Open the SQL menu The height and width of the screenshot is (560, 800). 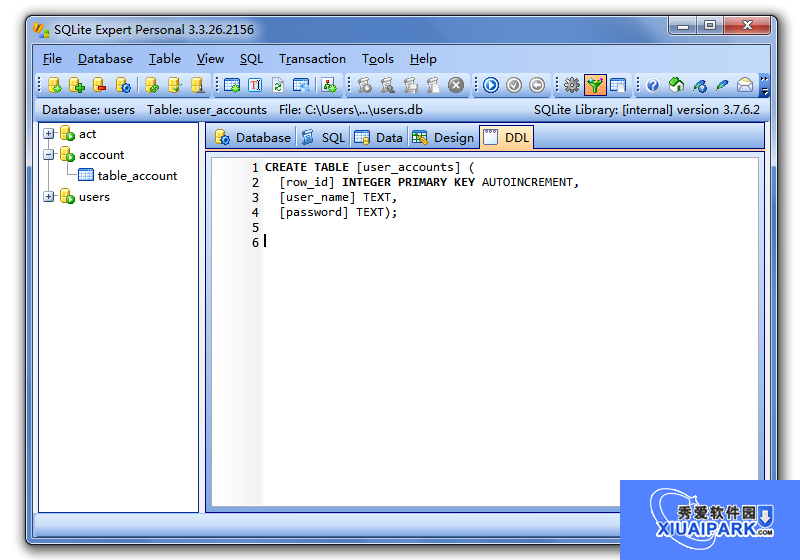(251, 59)
